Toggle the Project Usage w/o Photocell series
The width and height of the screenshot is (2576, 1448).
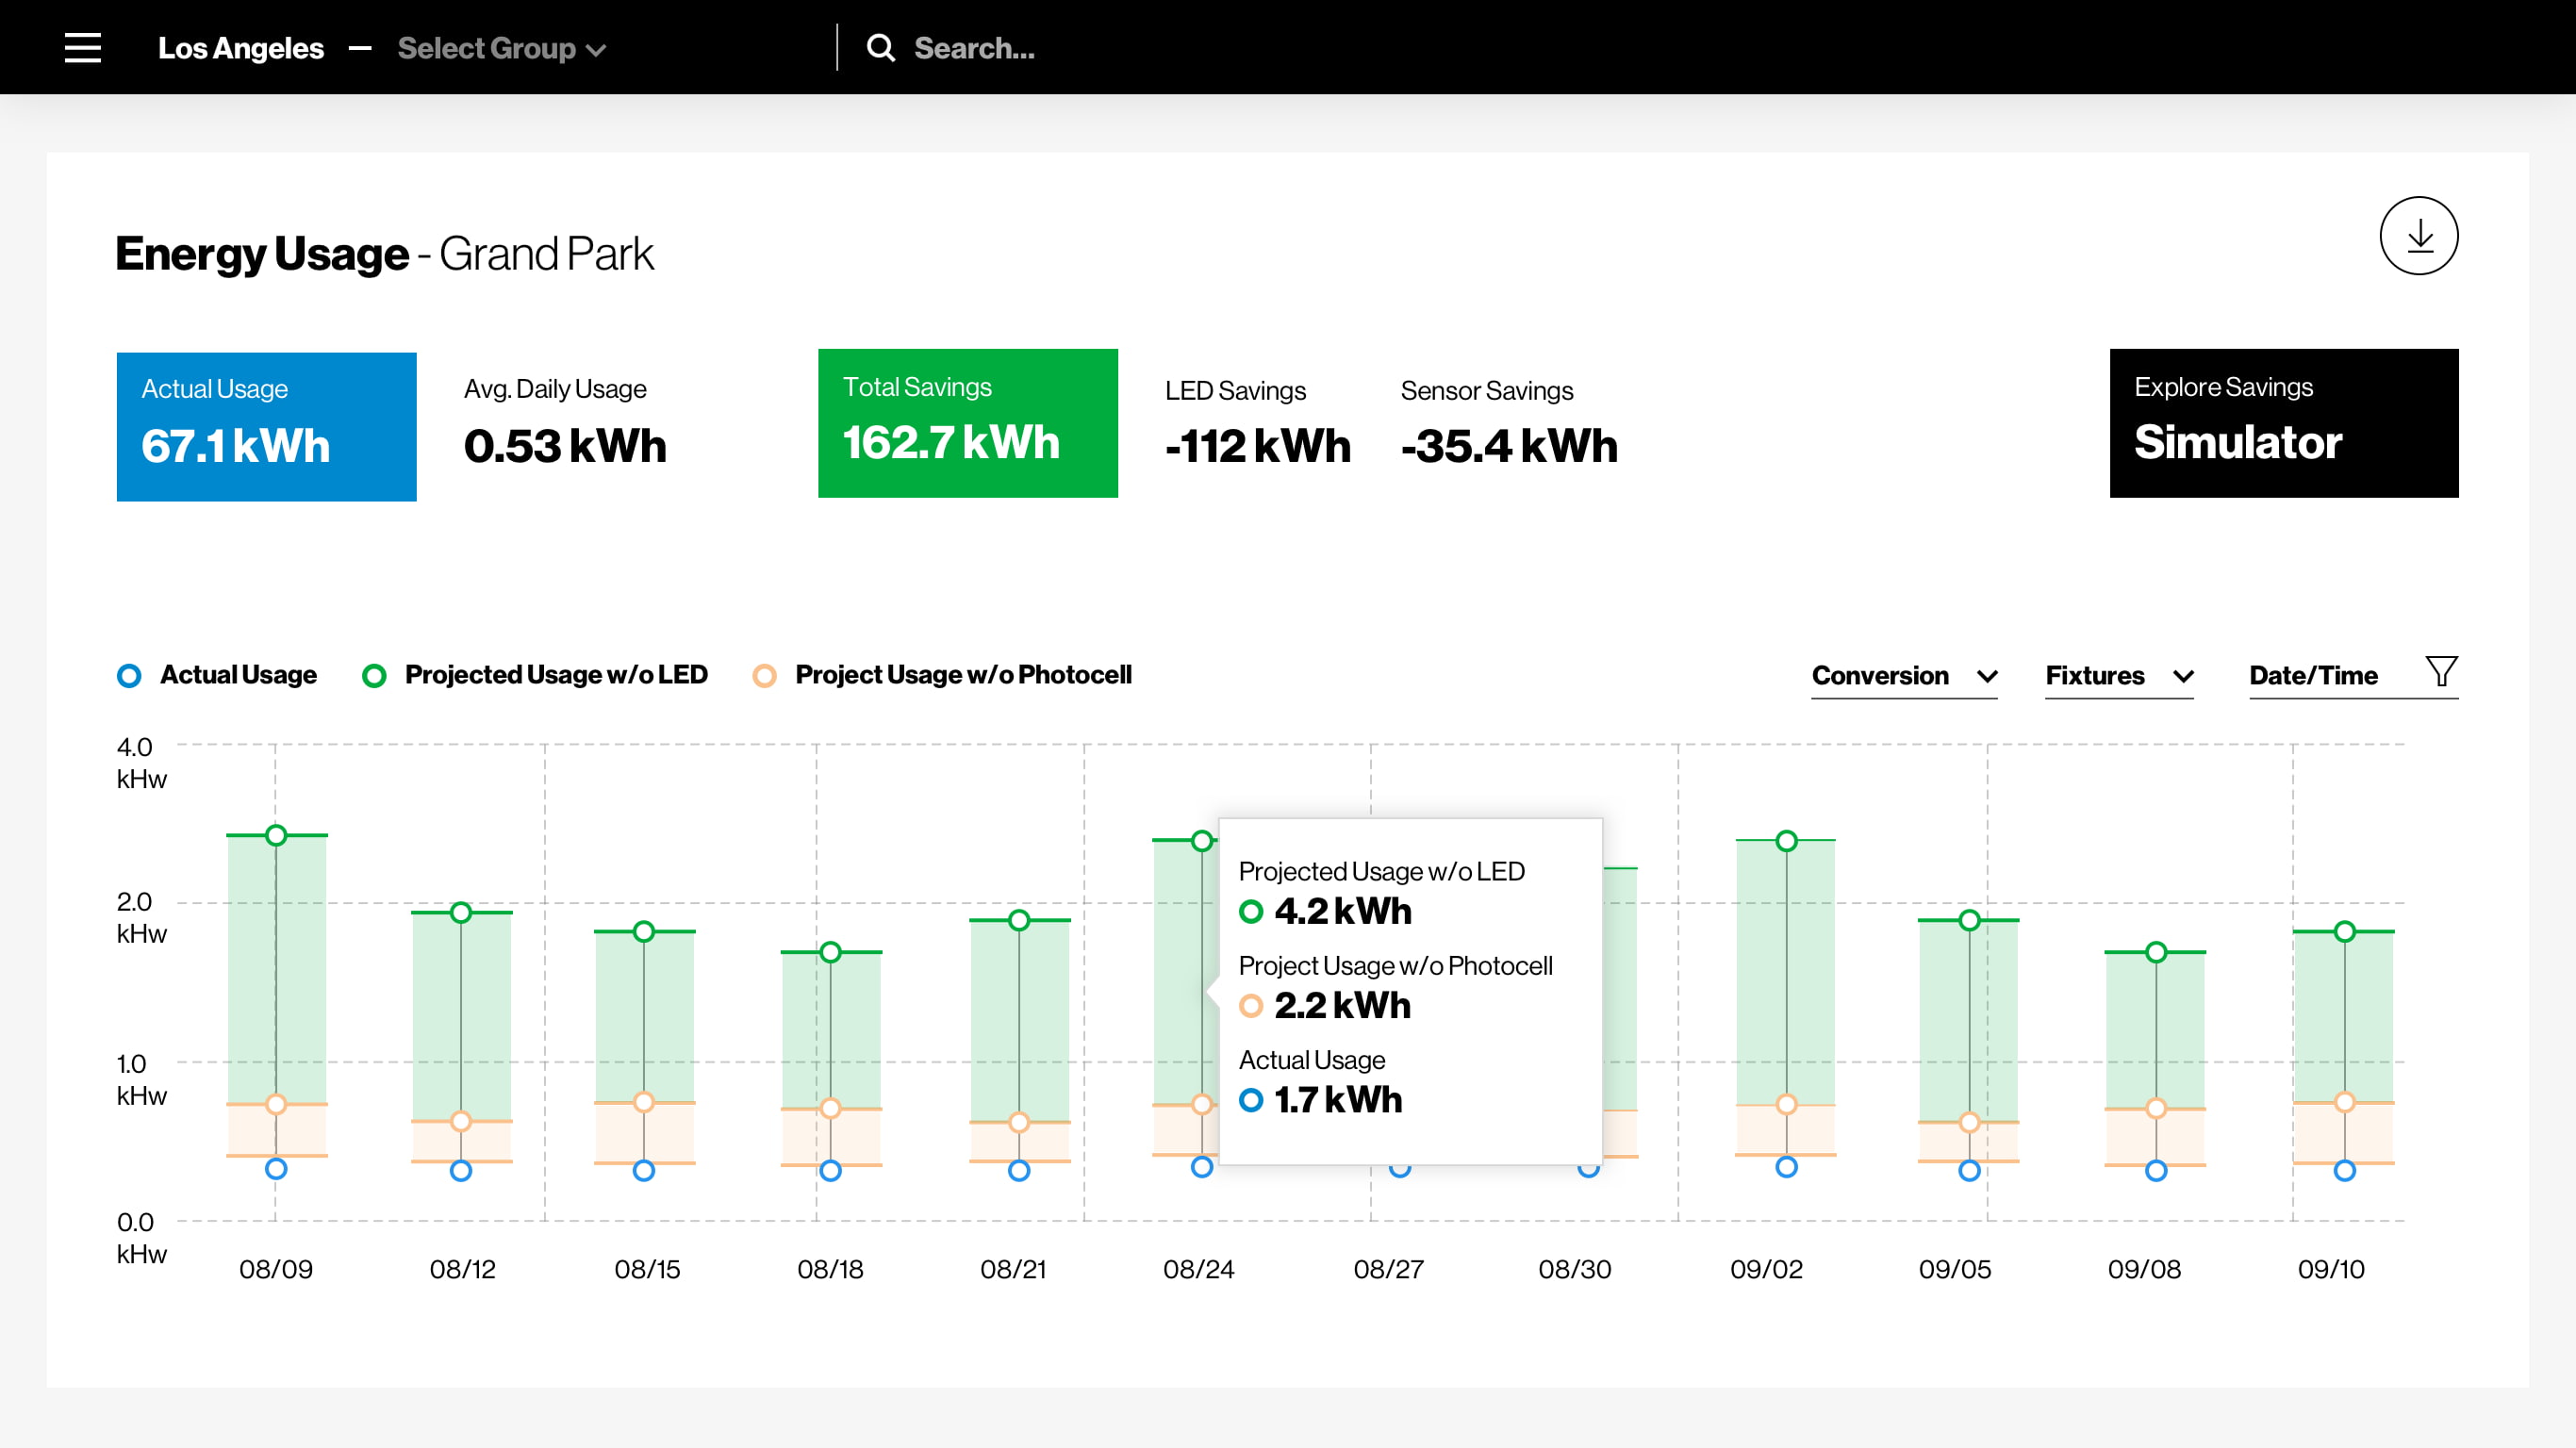[963, 675]
